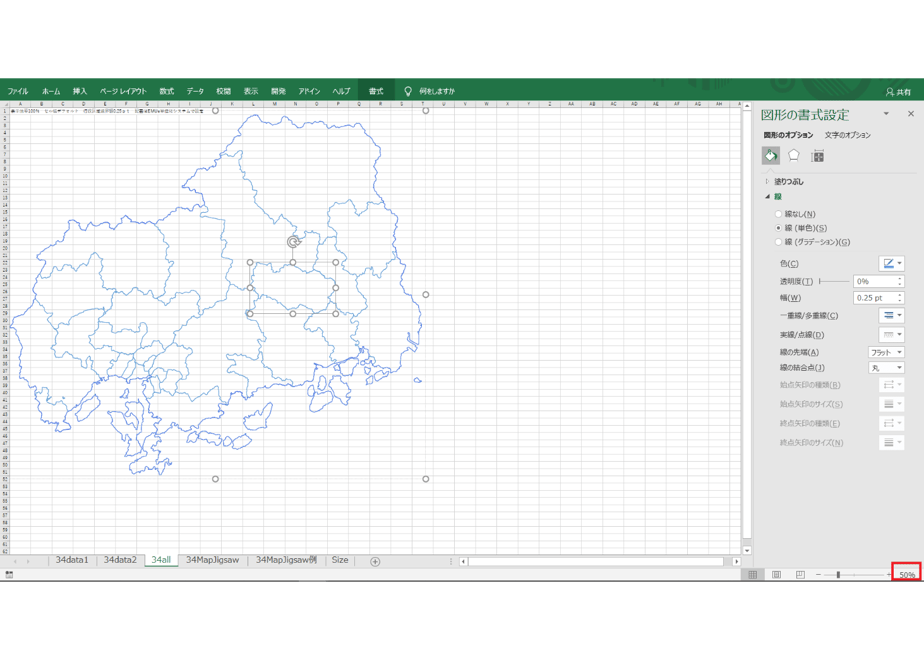
Task: Select 線 (単色)(S) radio option
Action: coord(778,227)
